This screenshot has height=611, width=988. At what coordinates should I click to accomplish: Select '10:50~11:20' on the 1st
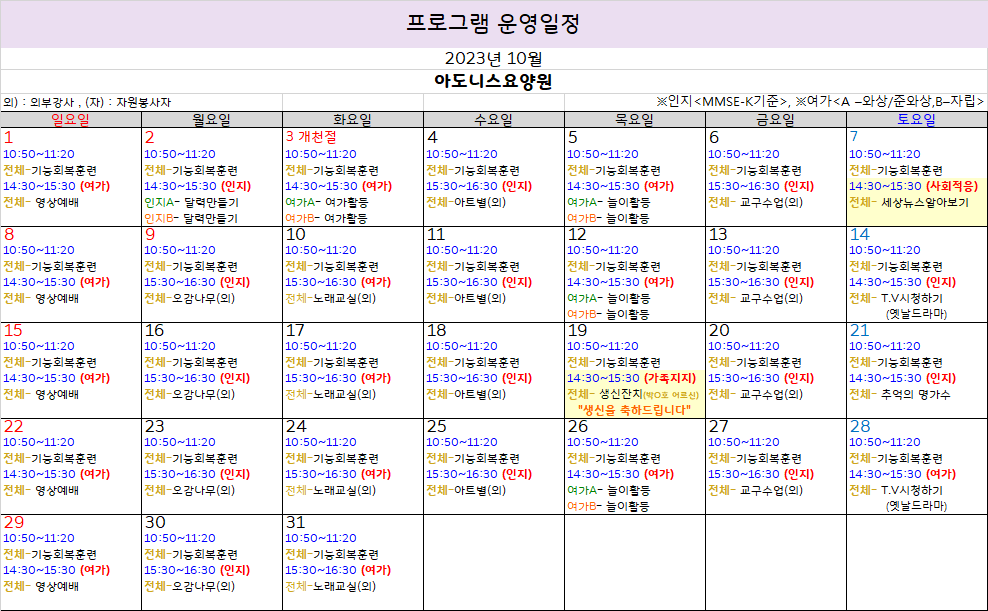(39, 154)
